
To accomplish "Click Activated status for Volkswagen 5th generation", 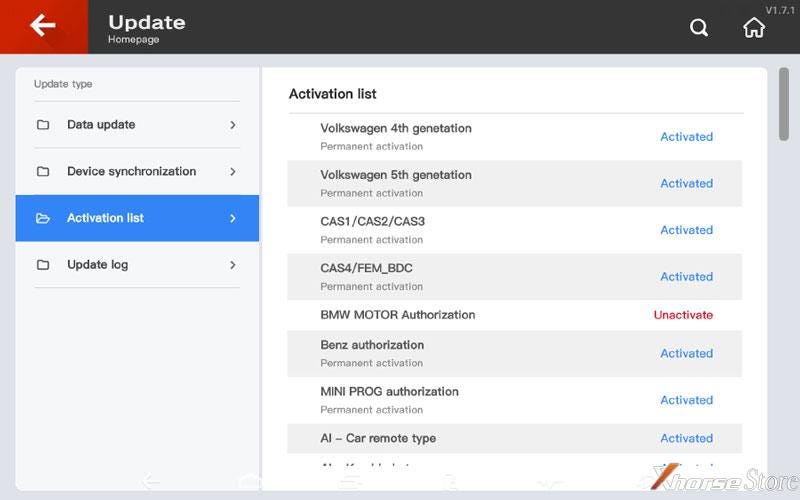I will pos(686,183).
